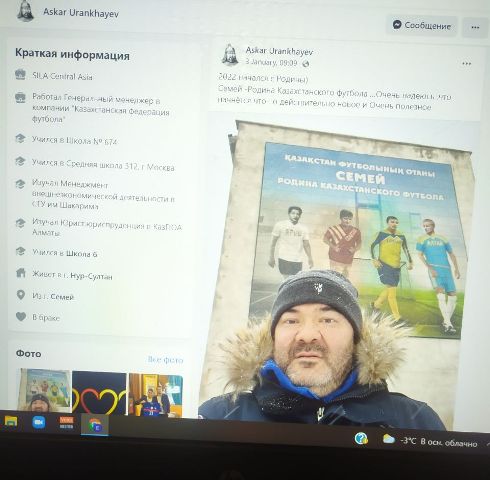The image size is (490, 480).
Task: Click the globe audience icon by post date
Action: [305, 63]
